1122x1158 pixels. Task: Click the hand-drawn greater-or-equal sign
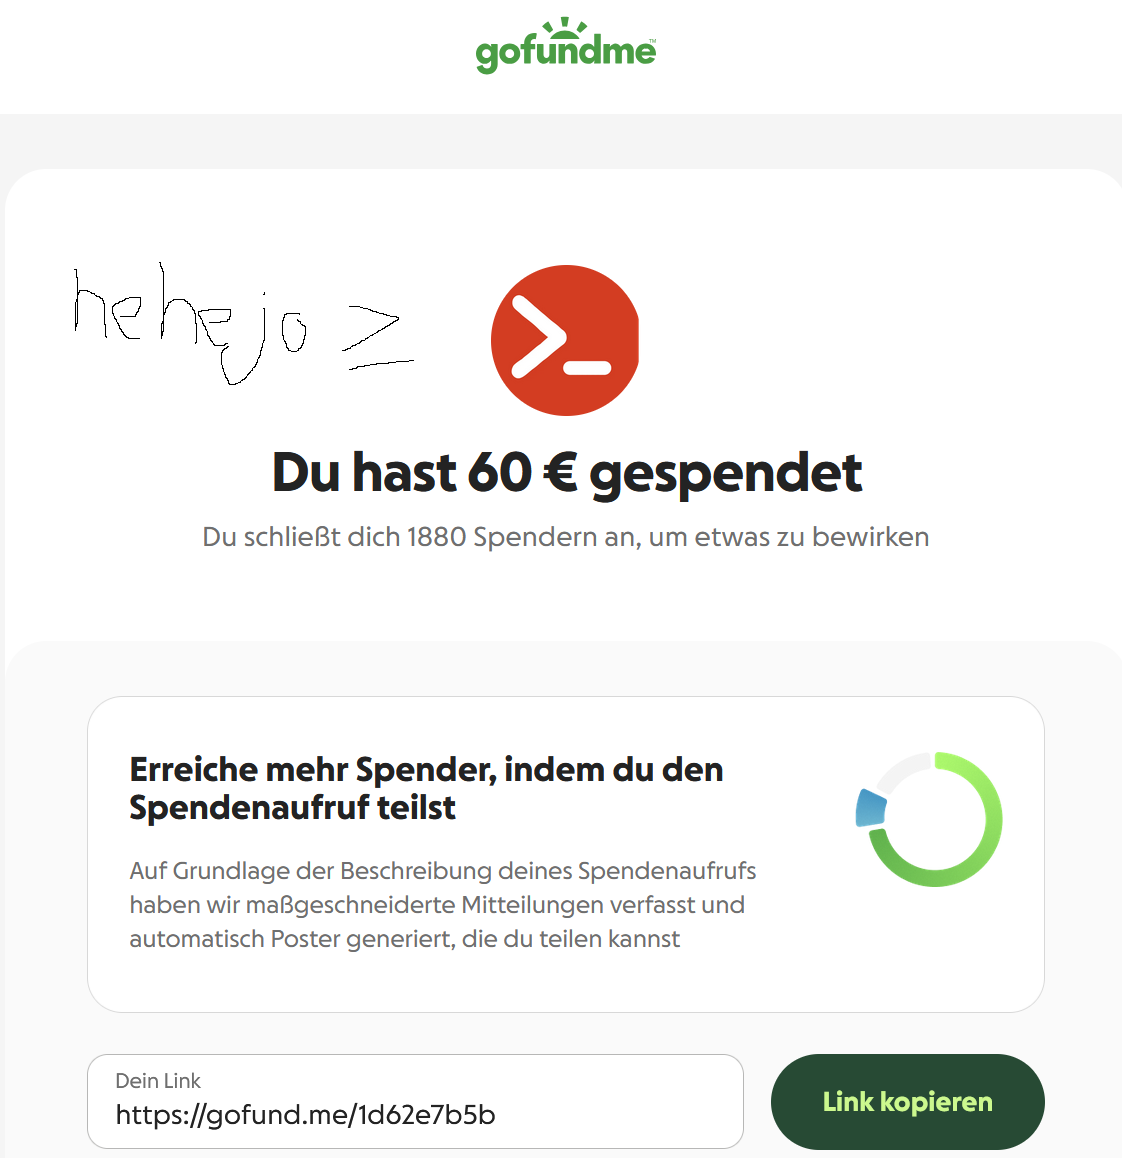coord(377,337)
